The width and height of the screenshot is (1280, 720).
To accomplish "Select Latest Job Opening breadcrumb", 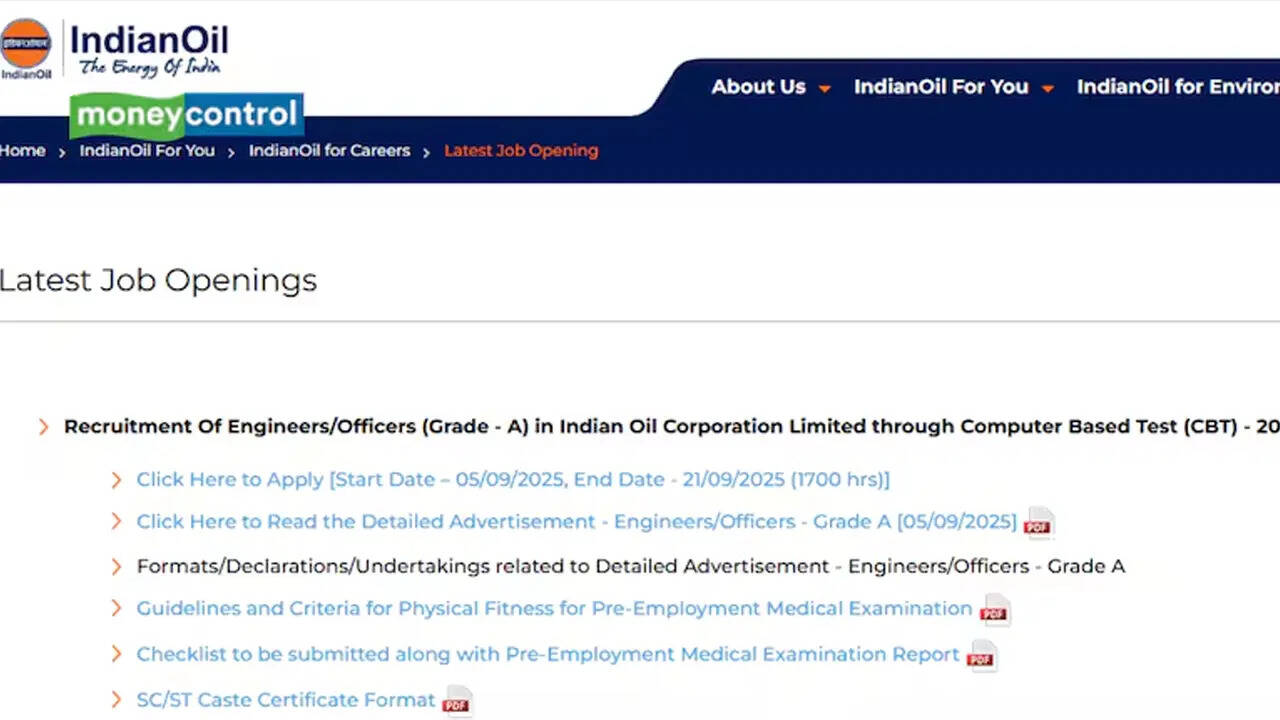I will coord(521,151).
